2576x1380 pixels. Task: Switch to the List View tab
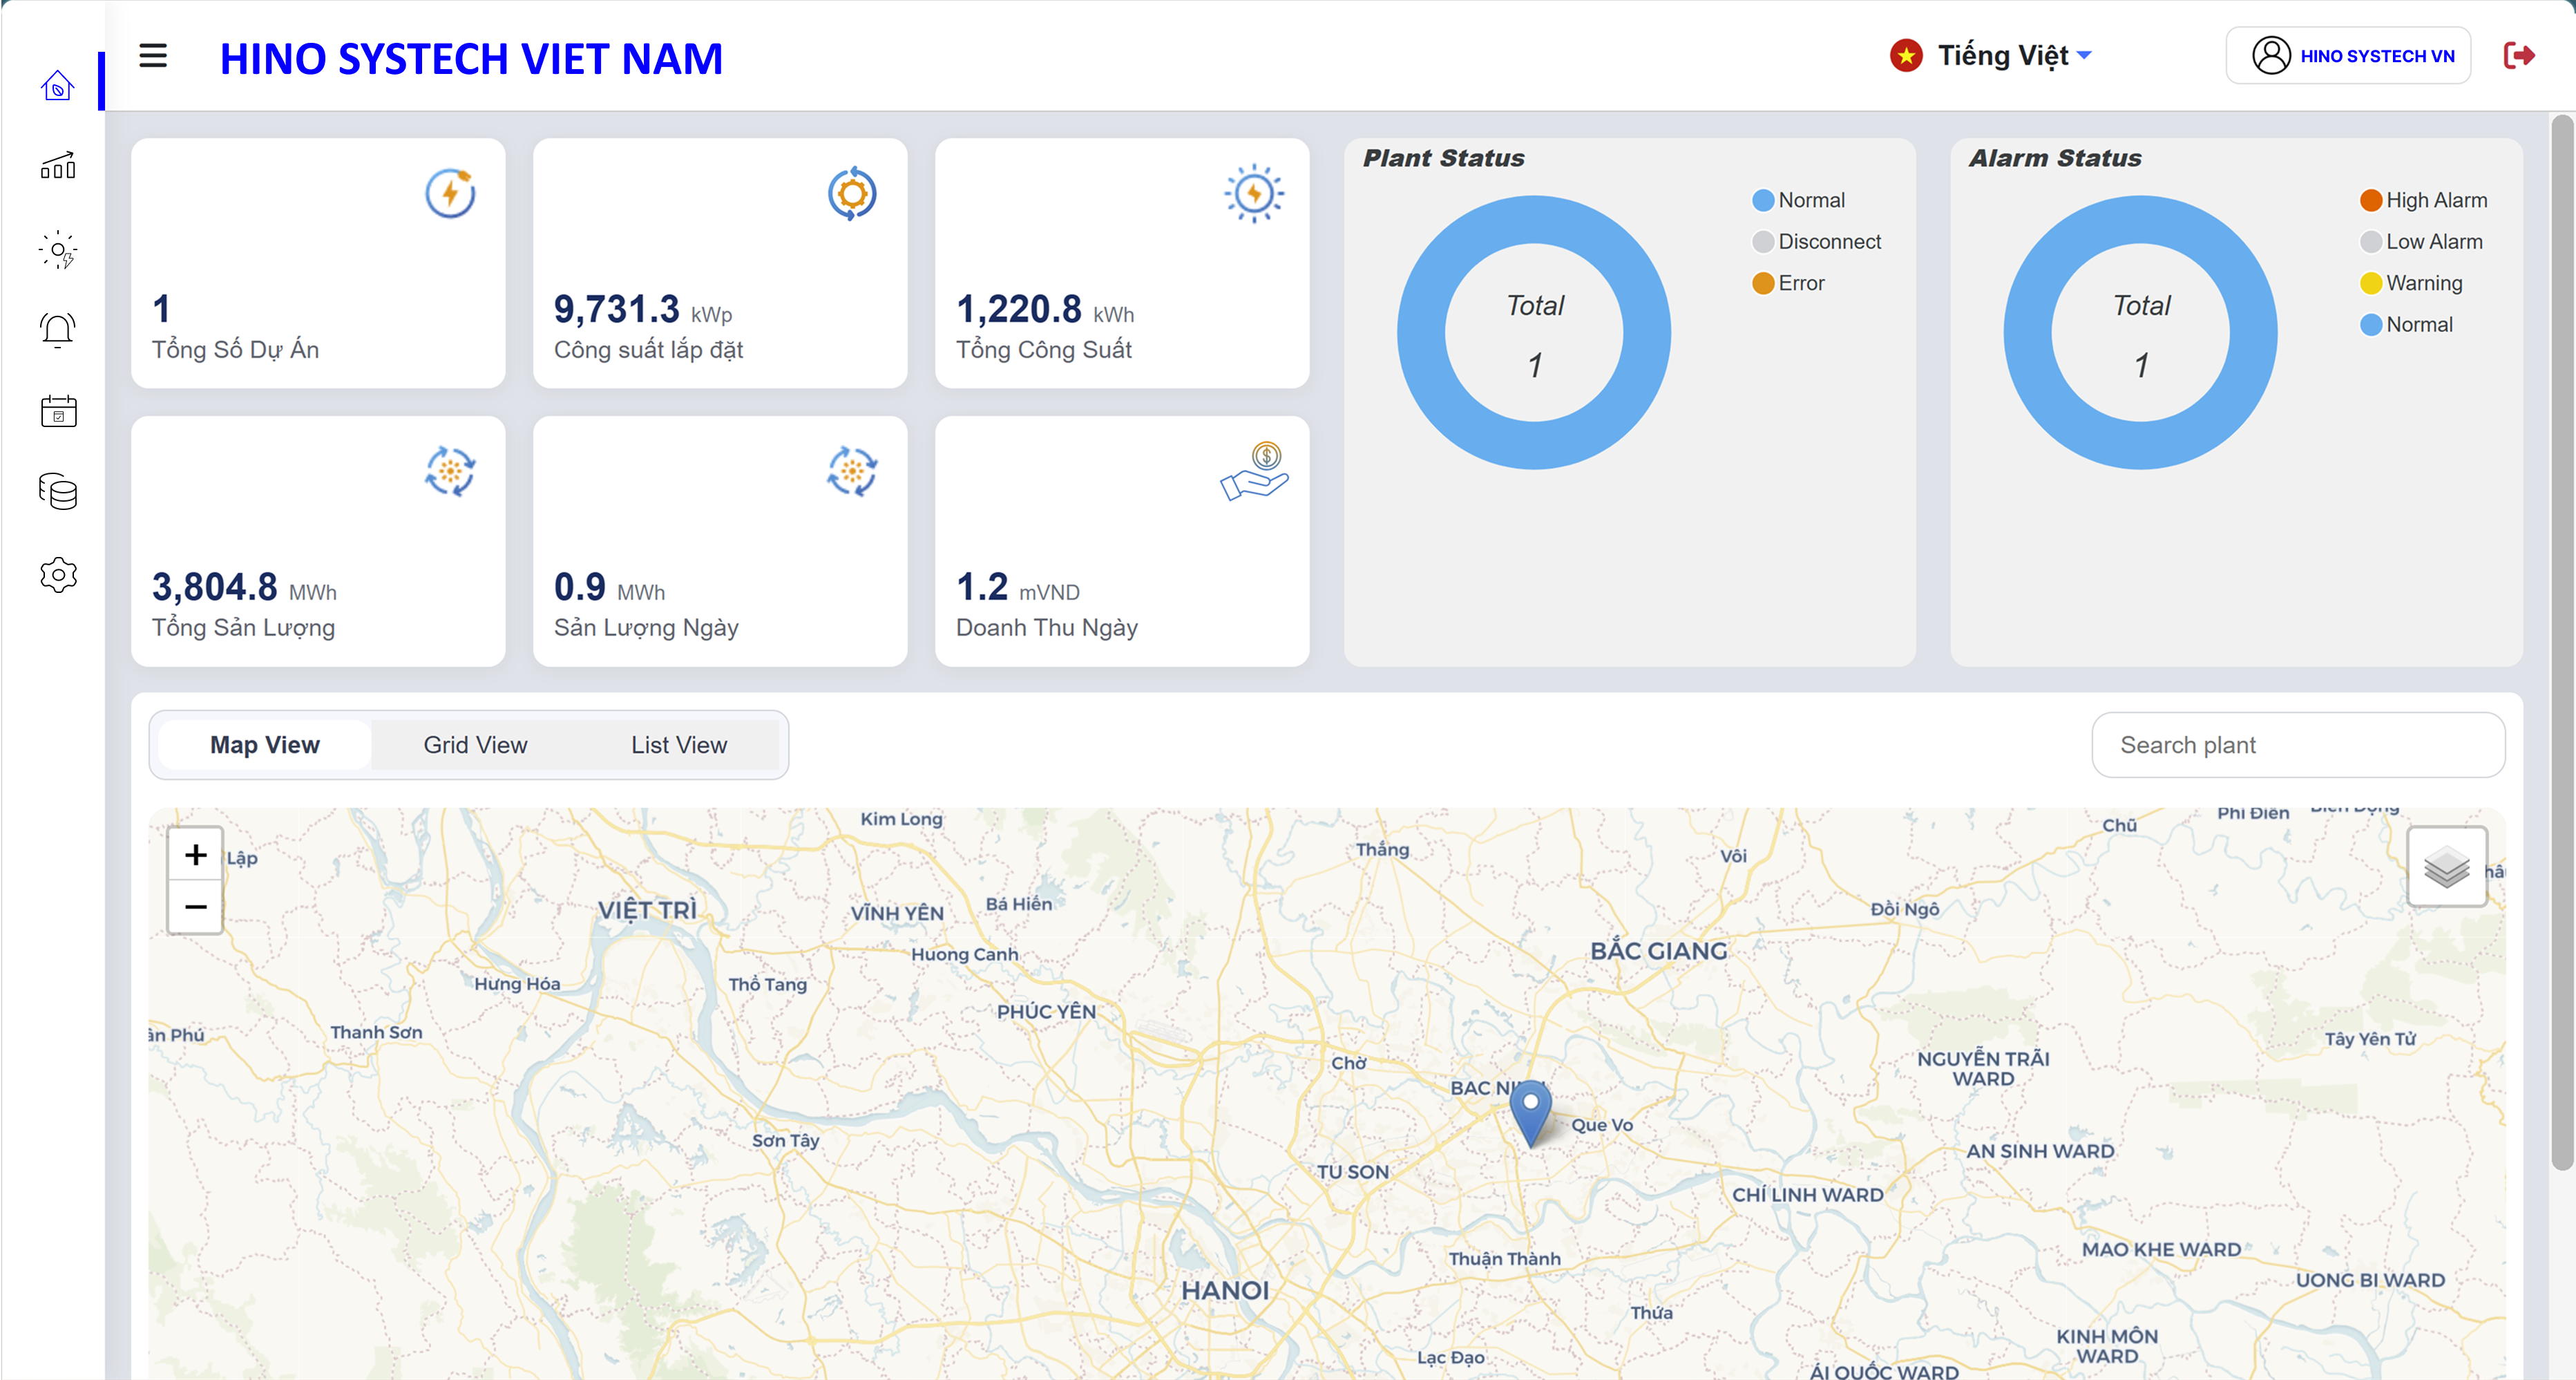[678, 745]
